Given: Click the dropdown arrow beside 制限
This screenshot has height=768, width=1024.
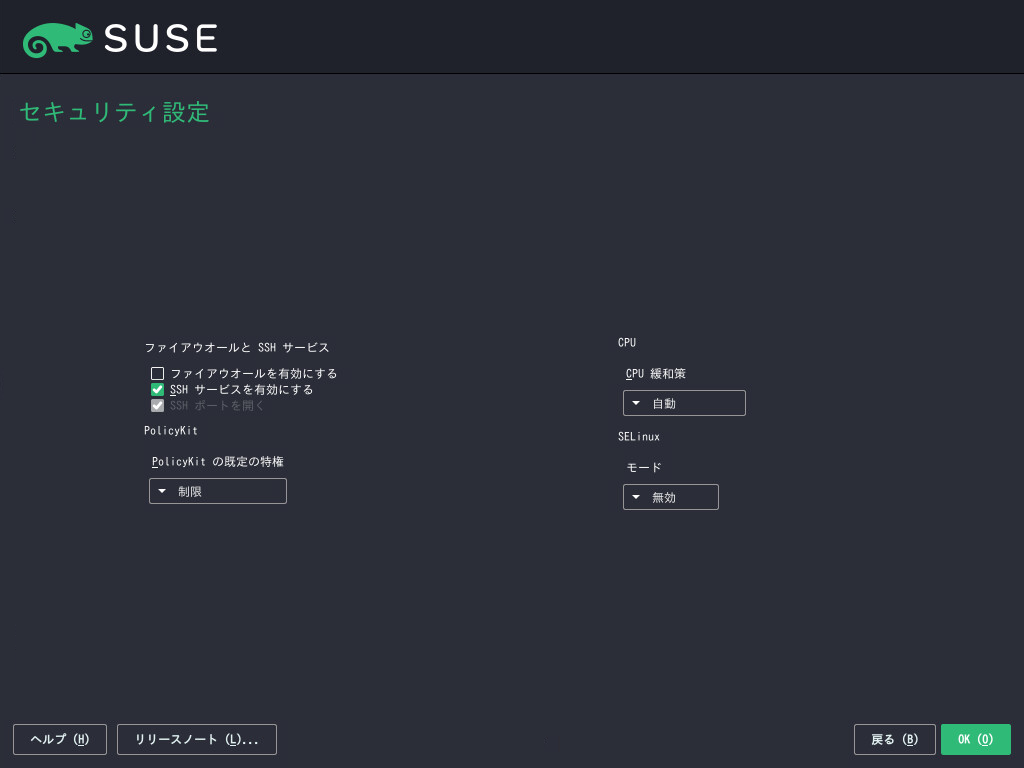Looking at the screenshot, I should click(x=161, y=491).
